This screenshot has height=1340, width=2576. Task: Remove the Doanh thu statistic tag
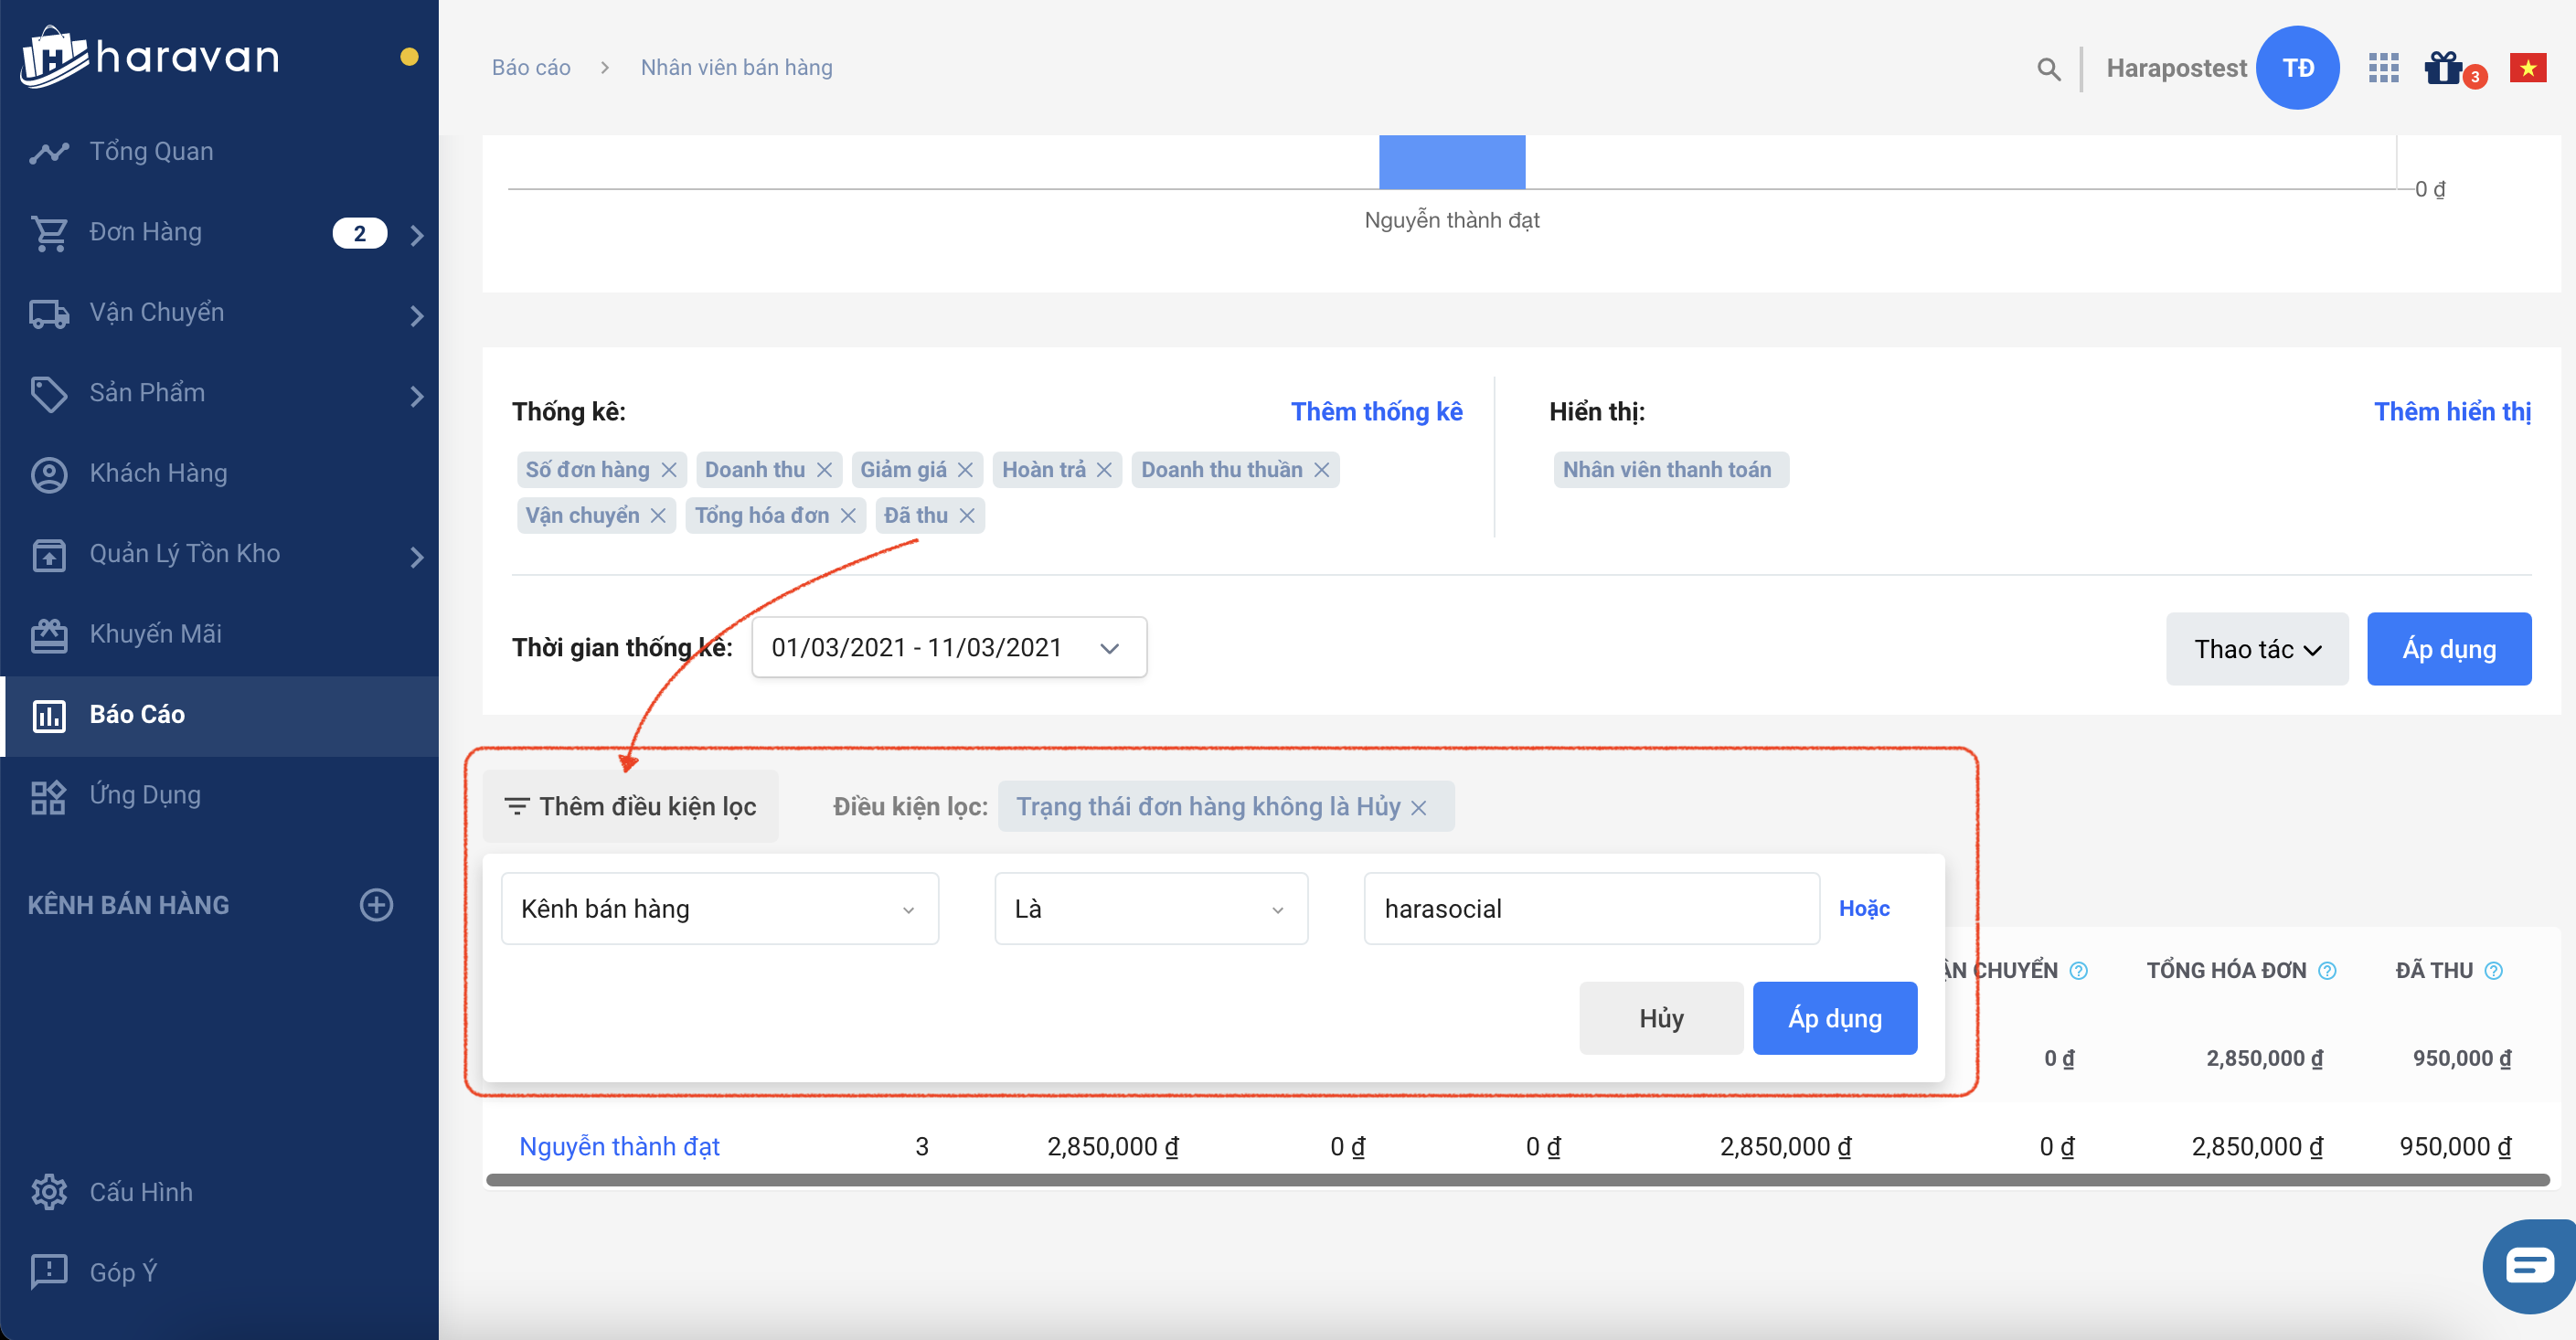click(824, 470)
